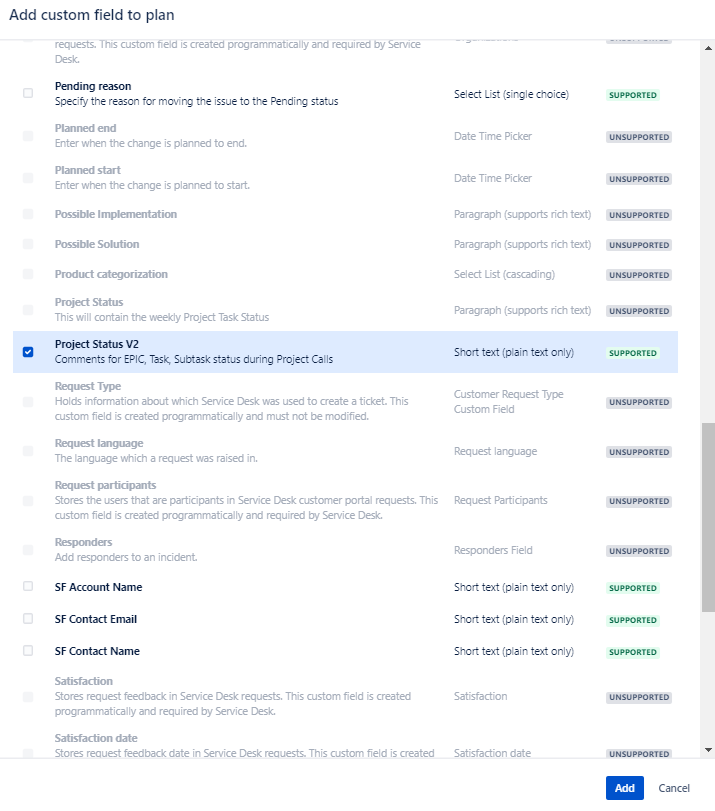The width and height of the screenshot is (715, 811).
Task: Click the SUPPORTED badge beside SF Account Name
Action: (x=632, y=588)
